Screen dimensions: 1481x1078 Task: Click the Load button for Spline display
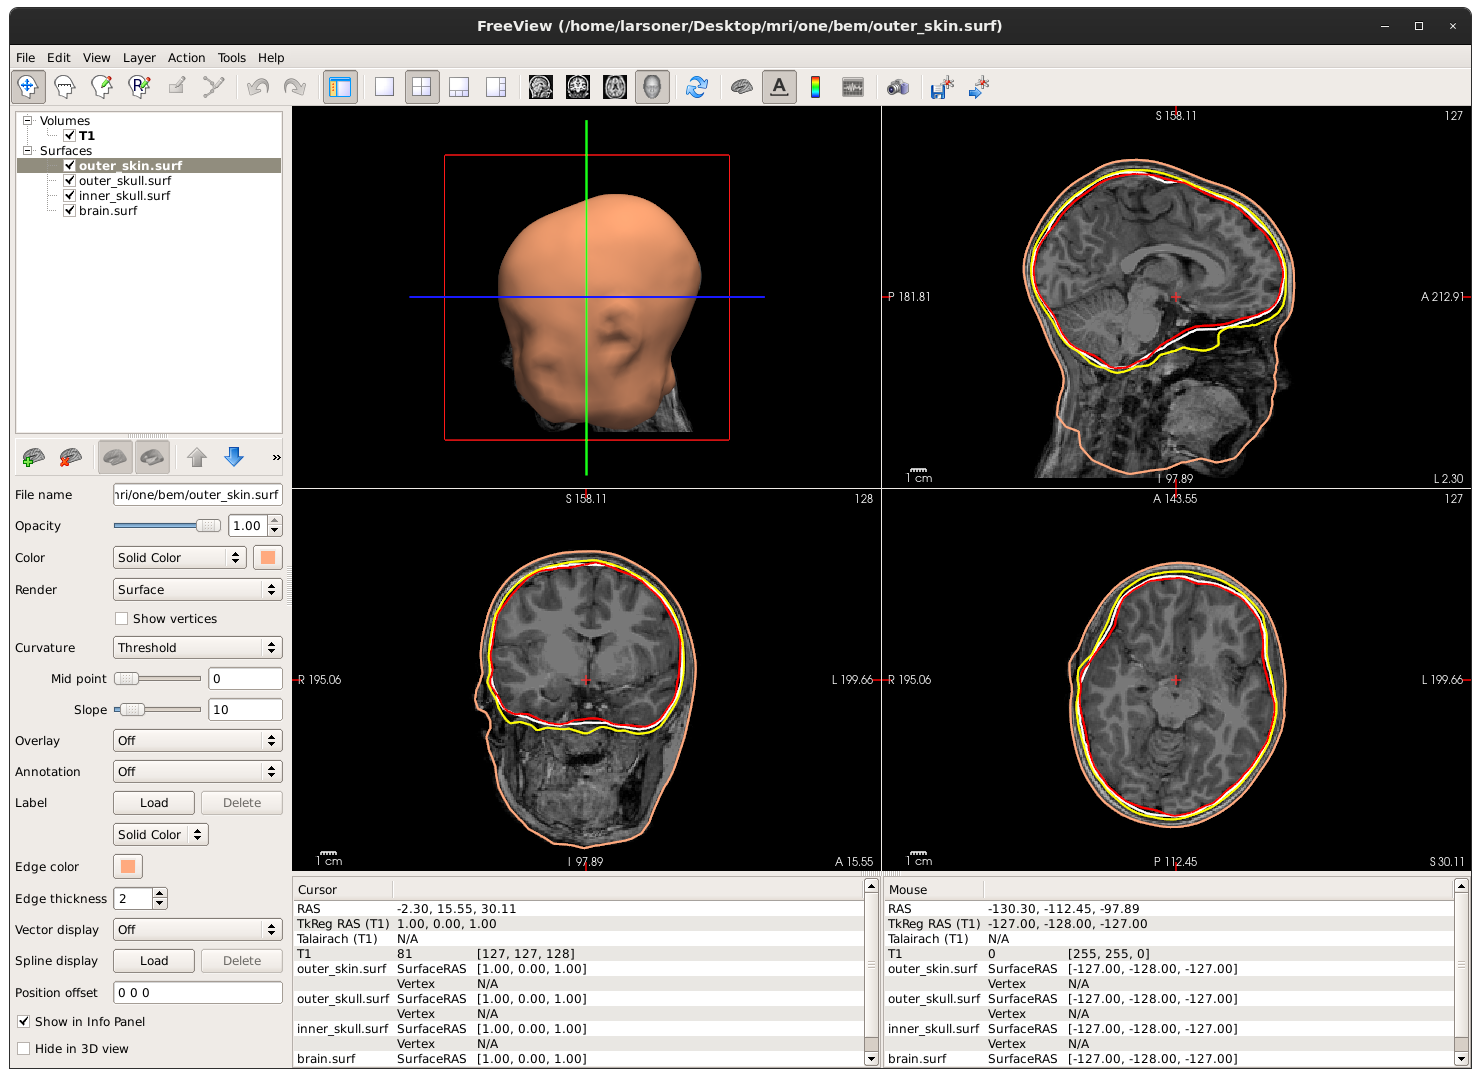point(154,961)
